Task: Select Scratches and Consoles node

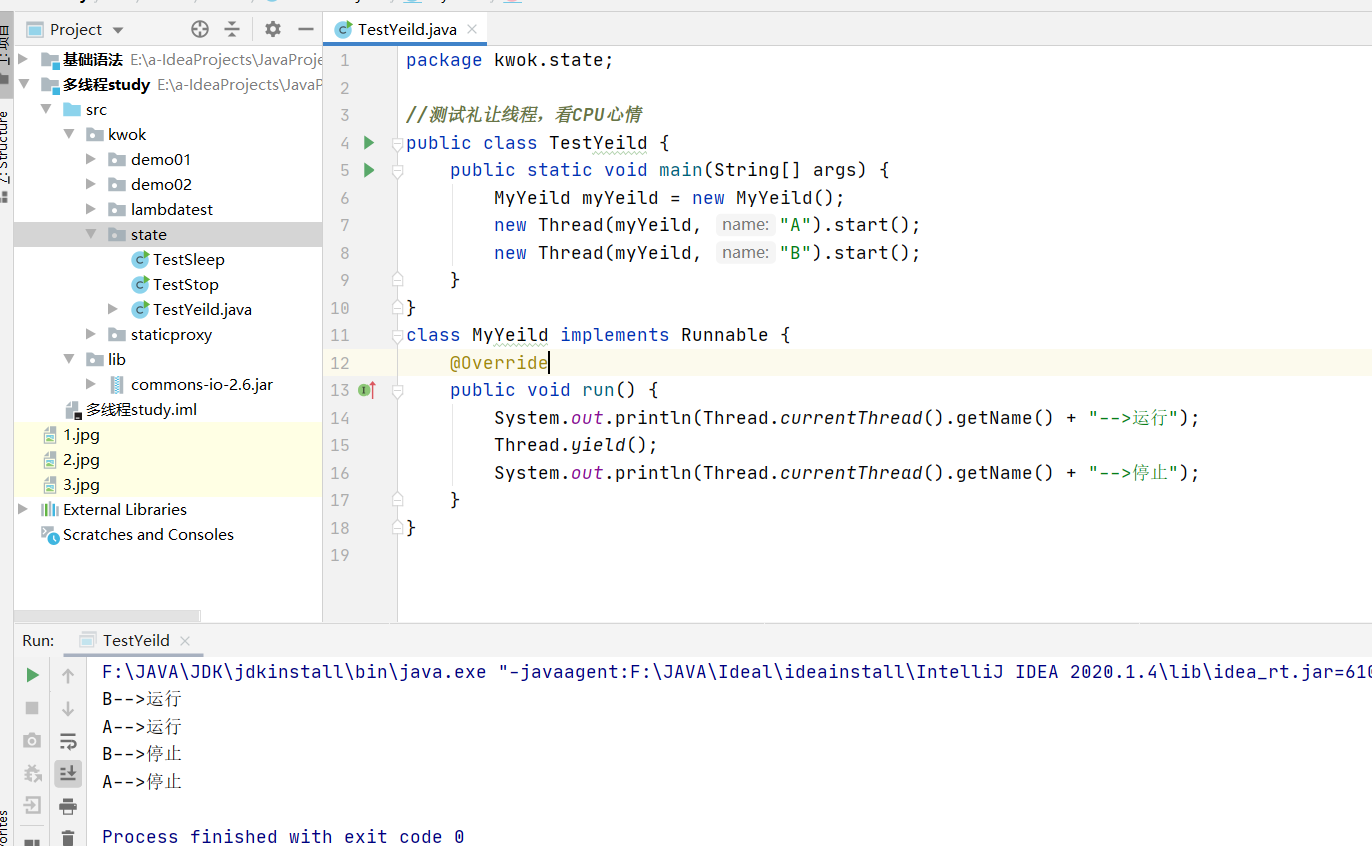Action: (x=137, y=534)
